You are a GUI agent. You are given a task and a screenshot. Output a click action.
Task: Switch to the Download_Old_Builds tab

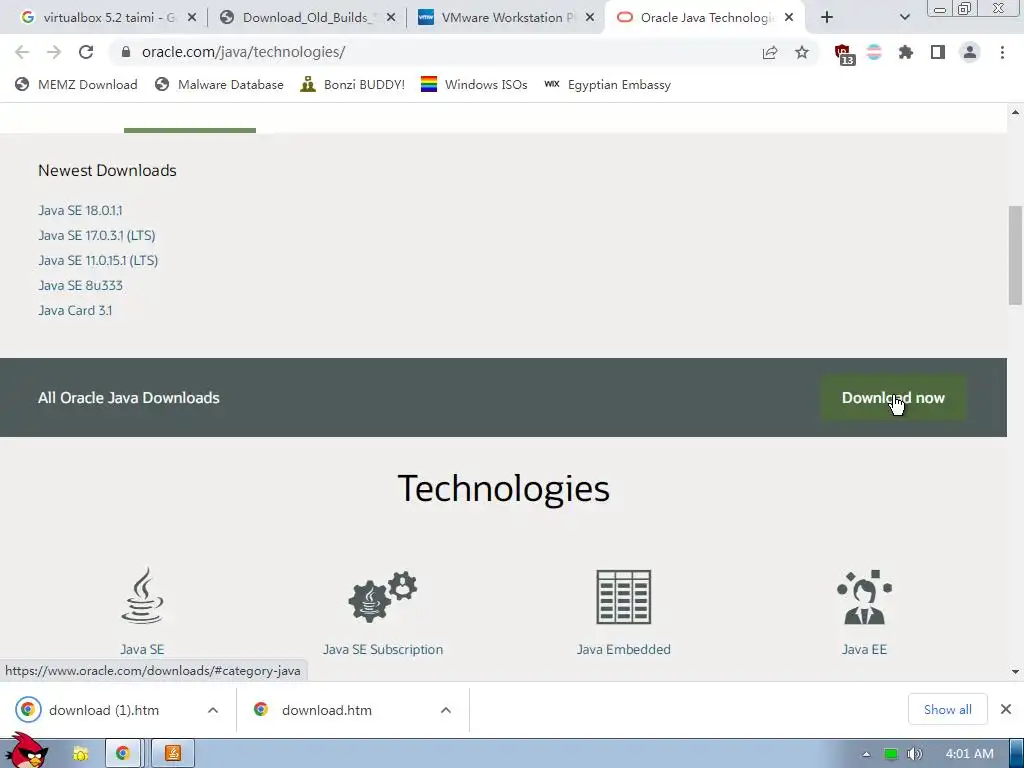click(306, 18)
